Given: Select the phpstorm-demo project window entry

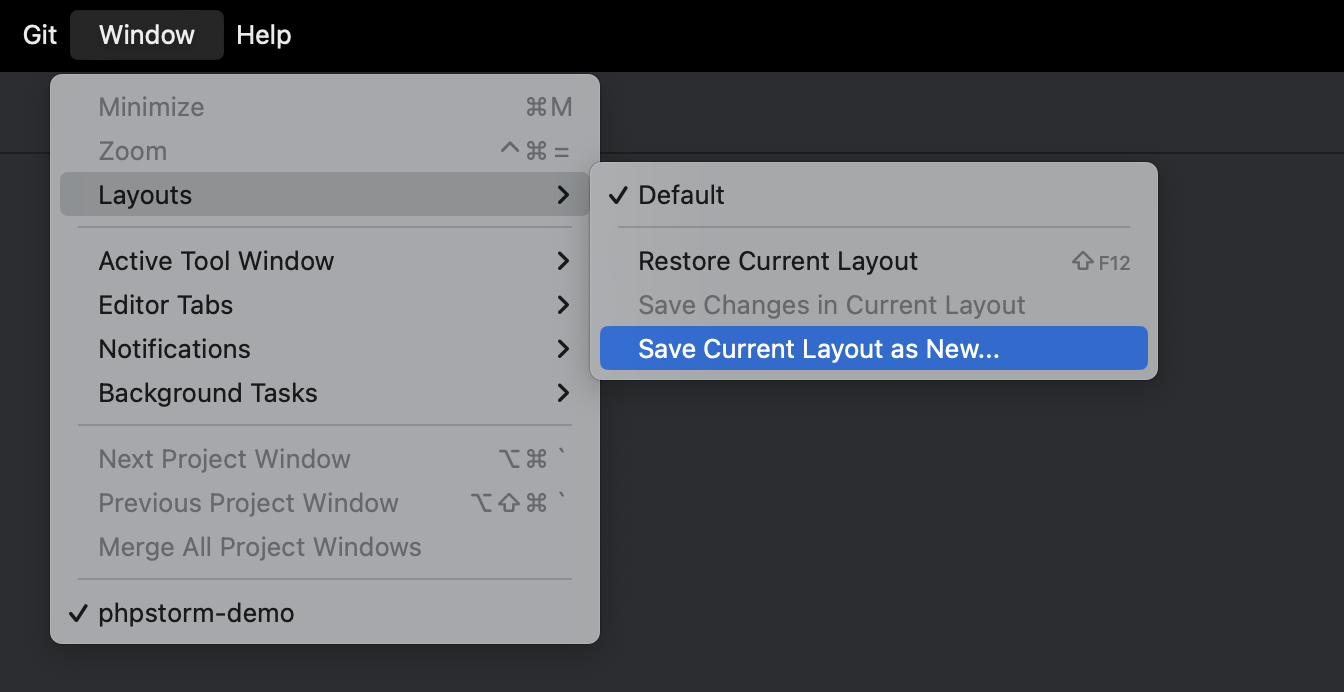Looking at the screenshot, I should 196,613.
